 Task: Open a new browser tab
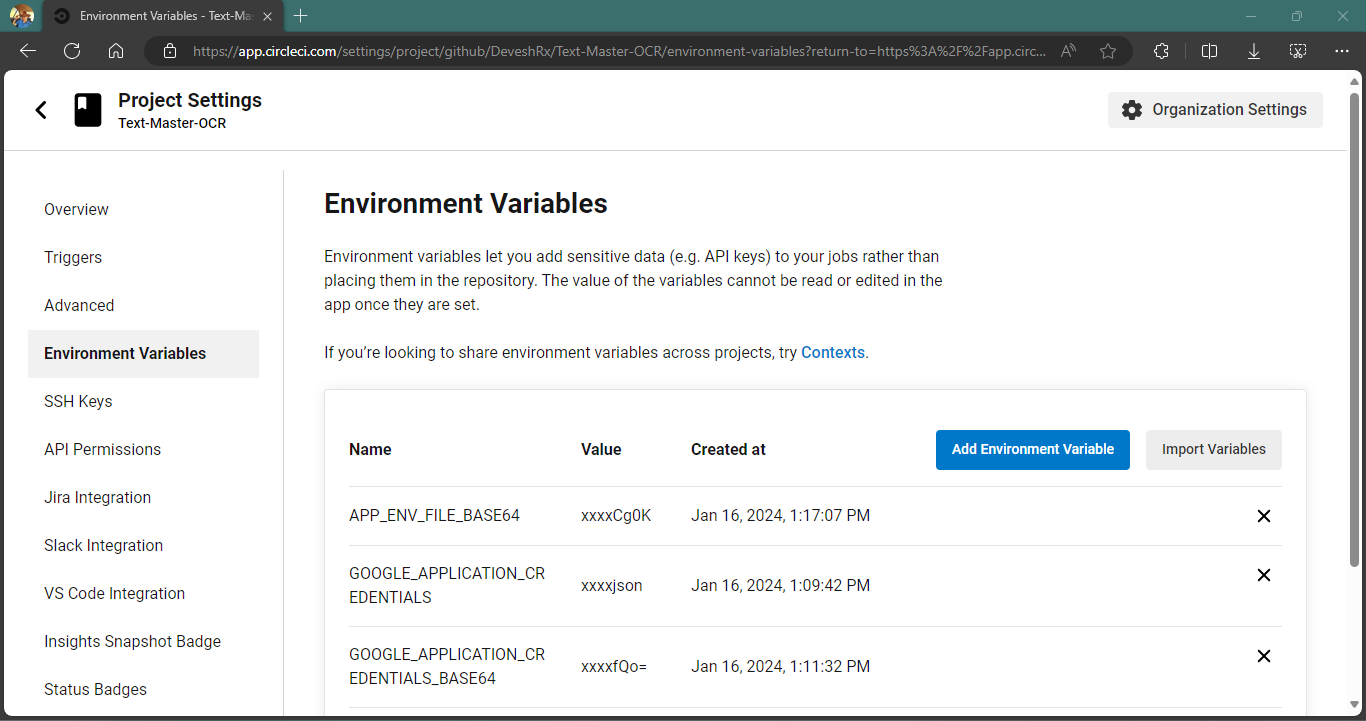301,16
